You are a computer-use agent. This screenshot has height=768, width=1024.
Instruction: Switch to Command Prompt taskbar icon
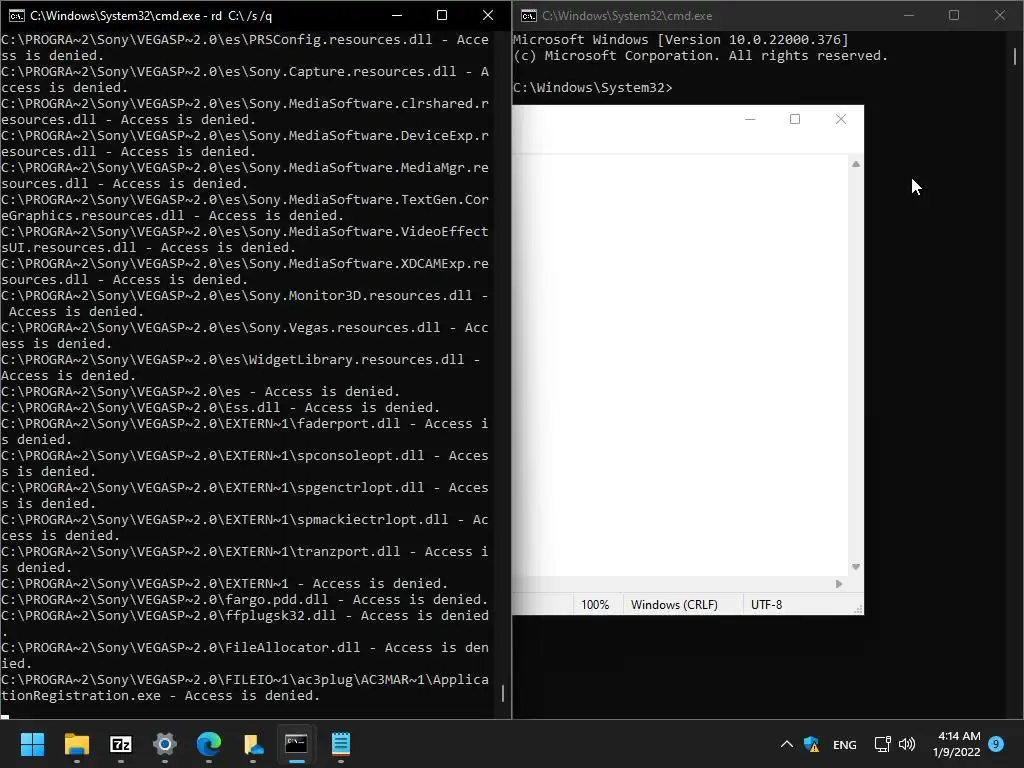296,744
